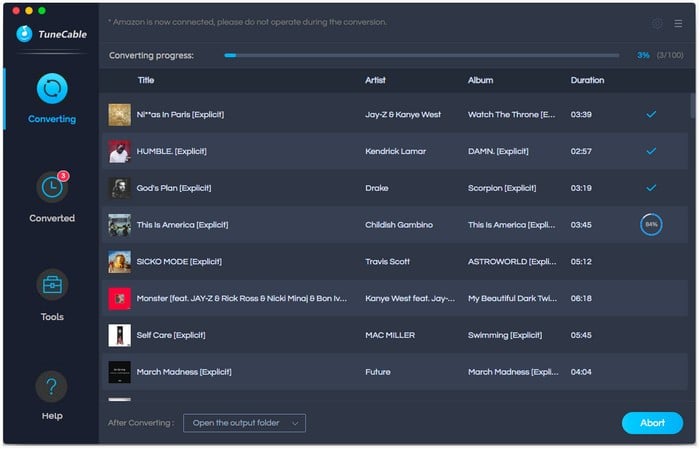This screenshot has width=700, height=449.
Task: Select This Is America [Explicit] title
Action: [182, 224]
